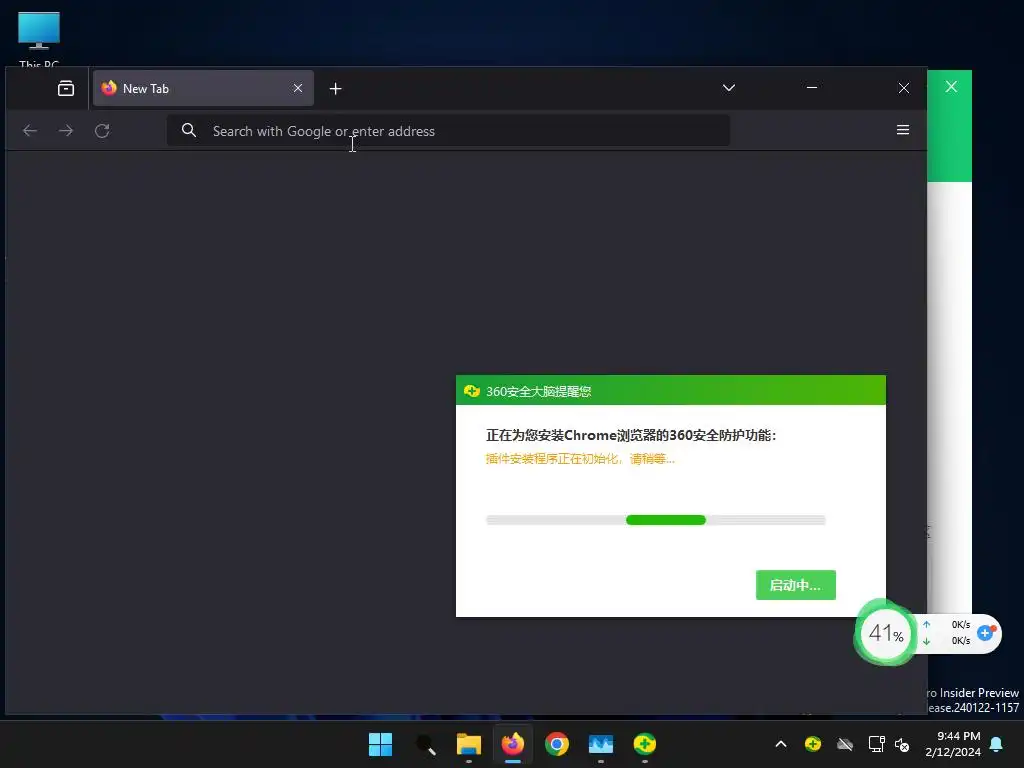
Task: Minimize the Firefox window
Action: (812, 88)
